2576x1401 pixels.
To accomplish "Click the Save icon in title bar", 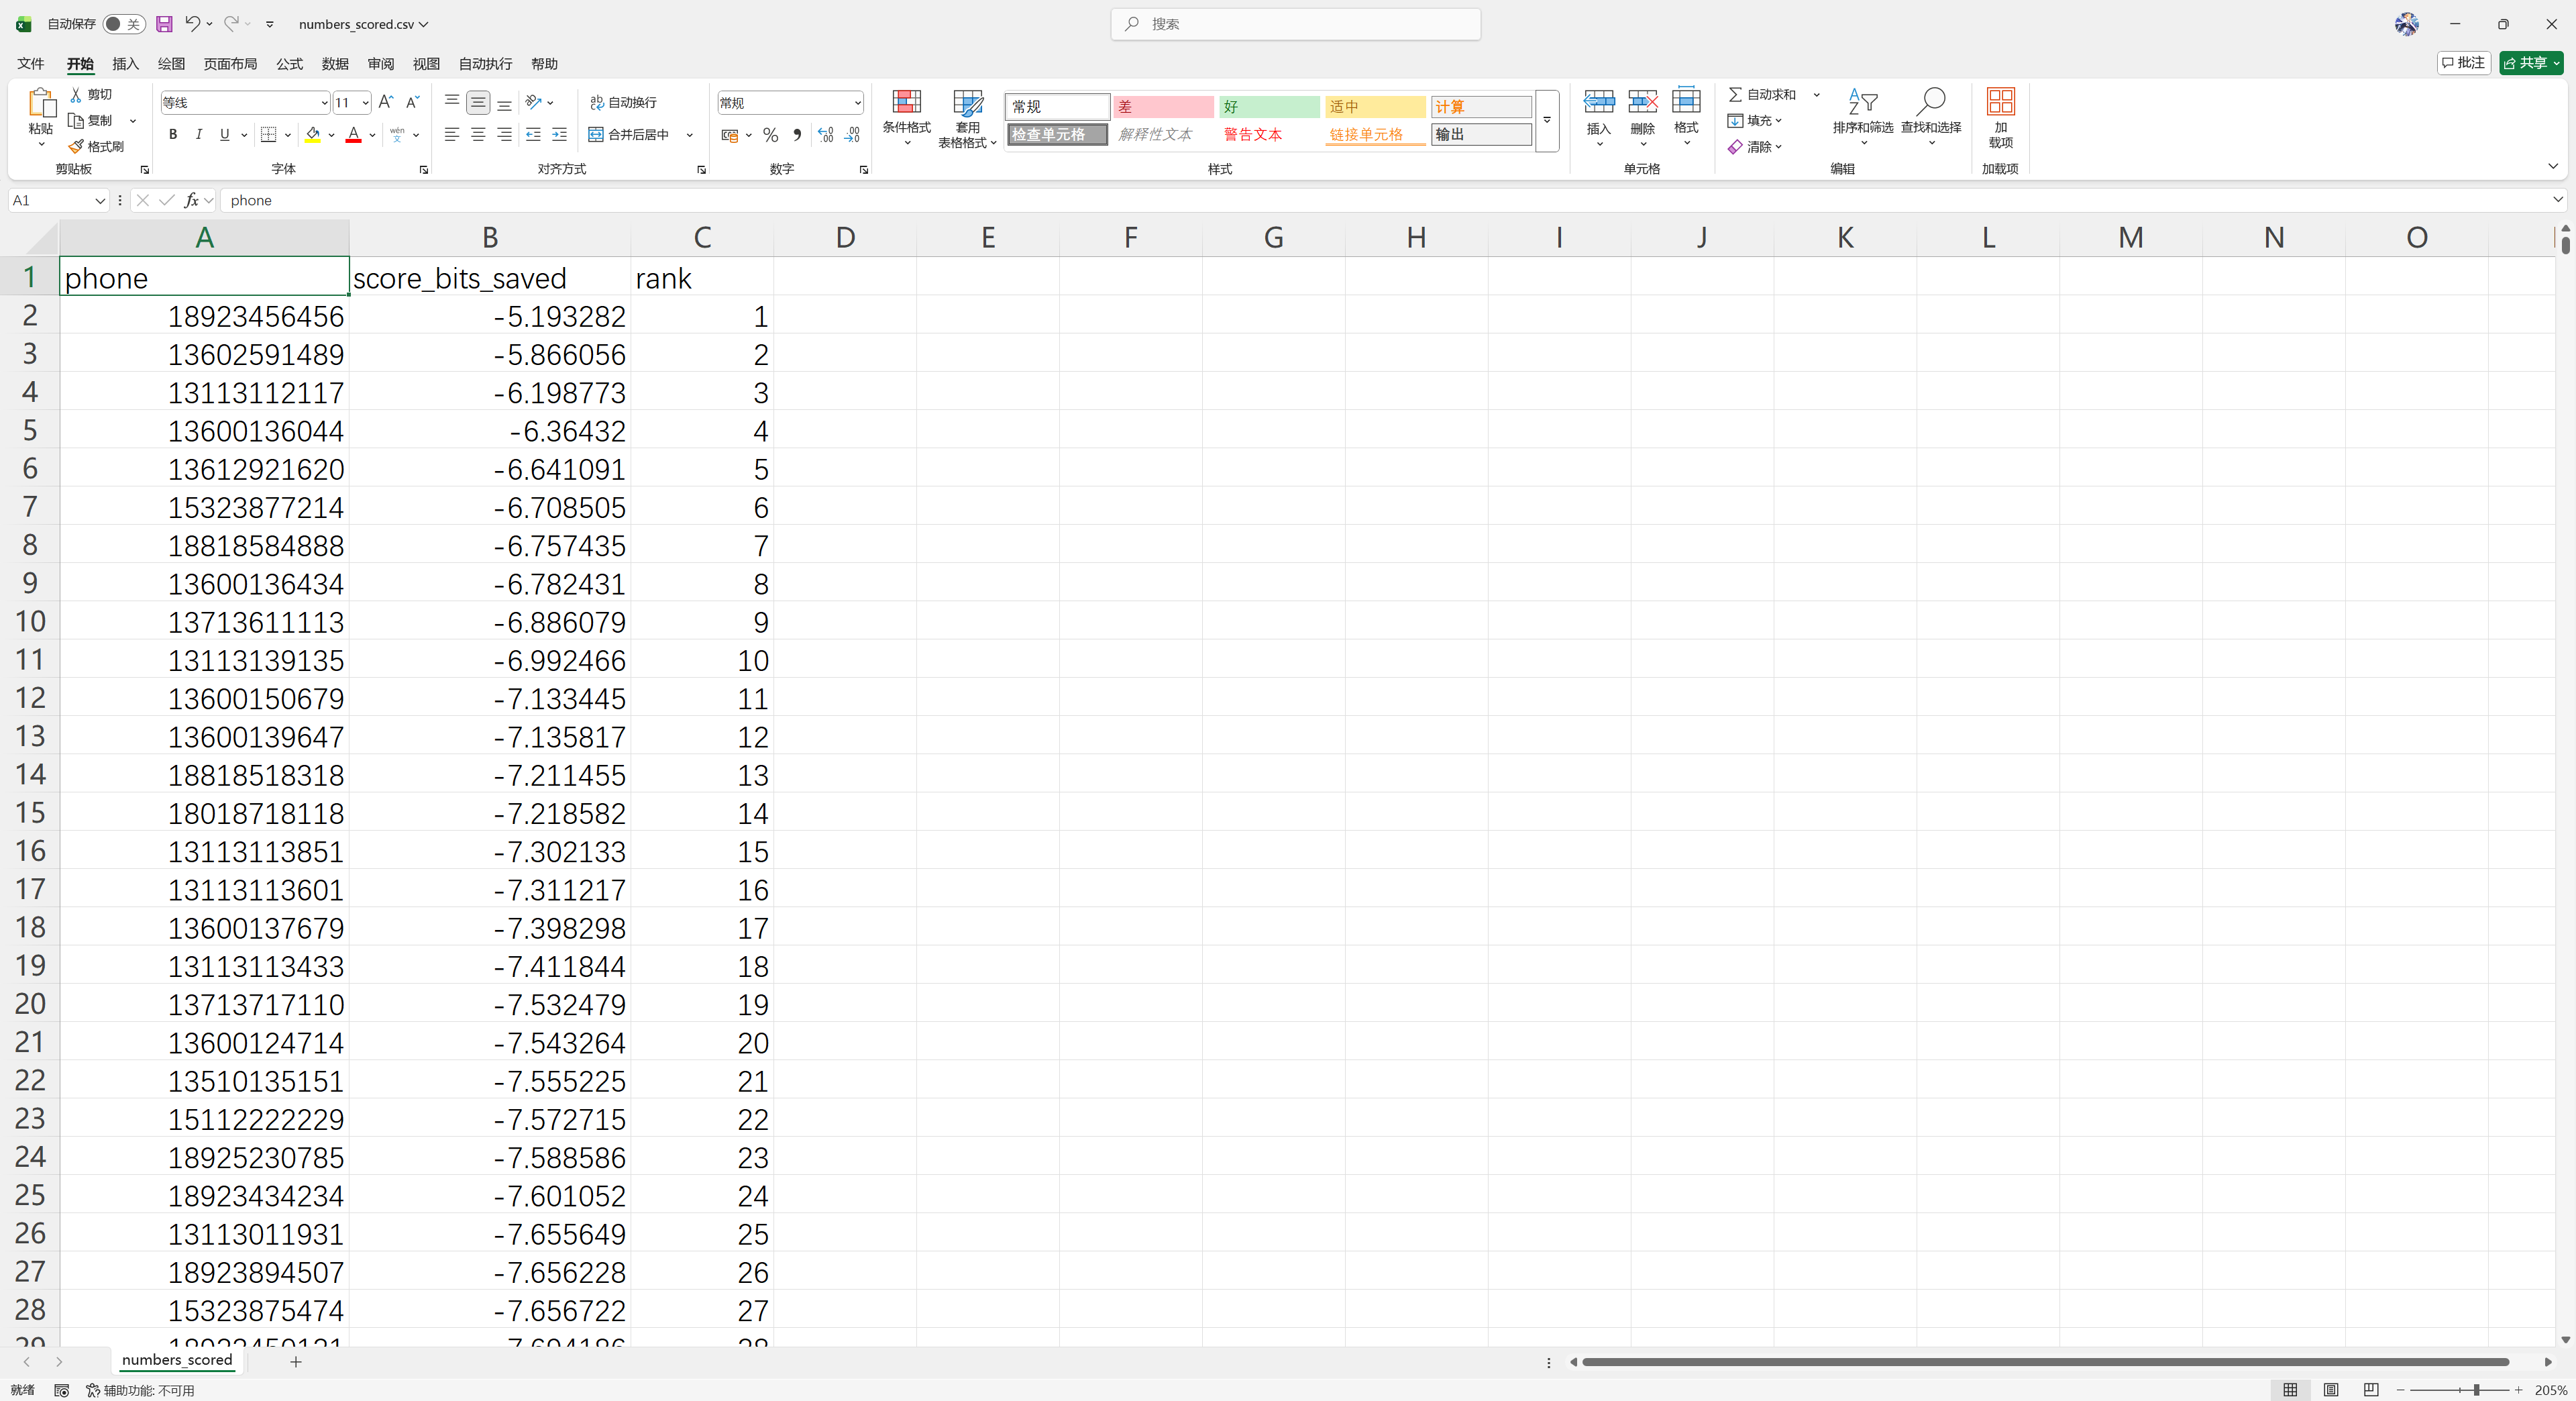I will 164,24.
